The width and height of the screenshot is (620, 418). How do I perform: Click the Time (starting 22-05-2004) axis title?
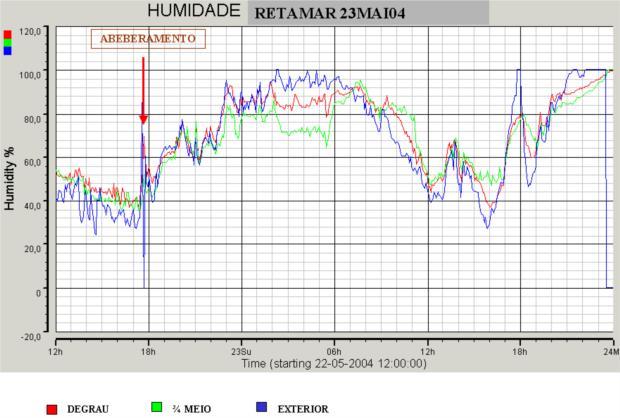coord(334,364)
